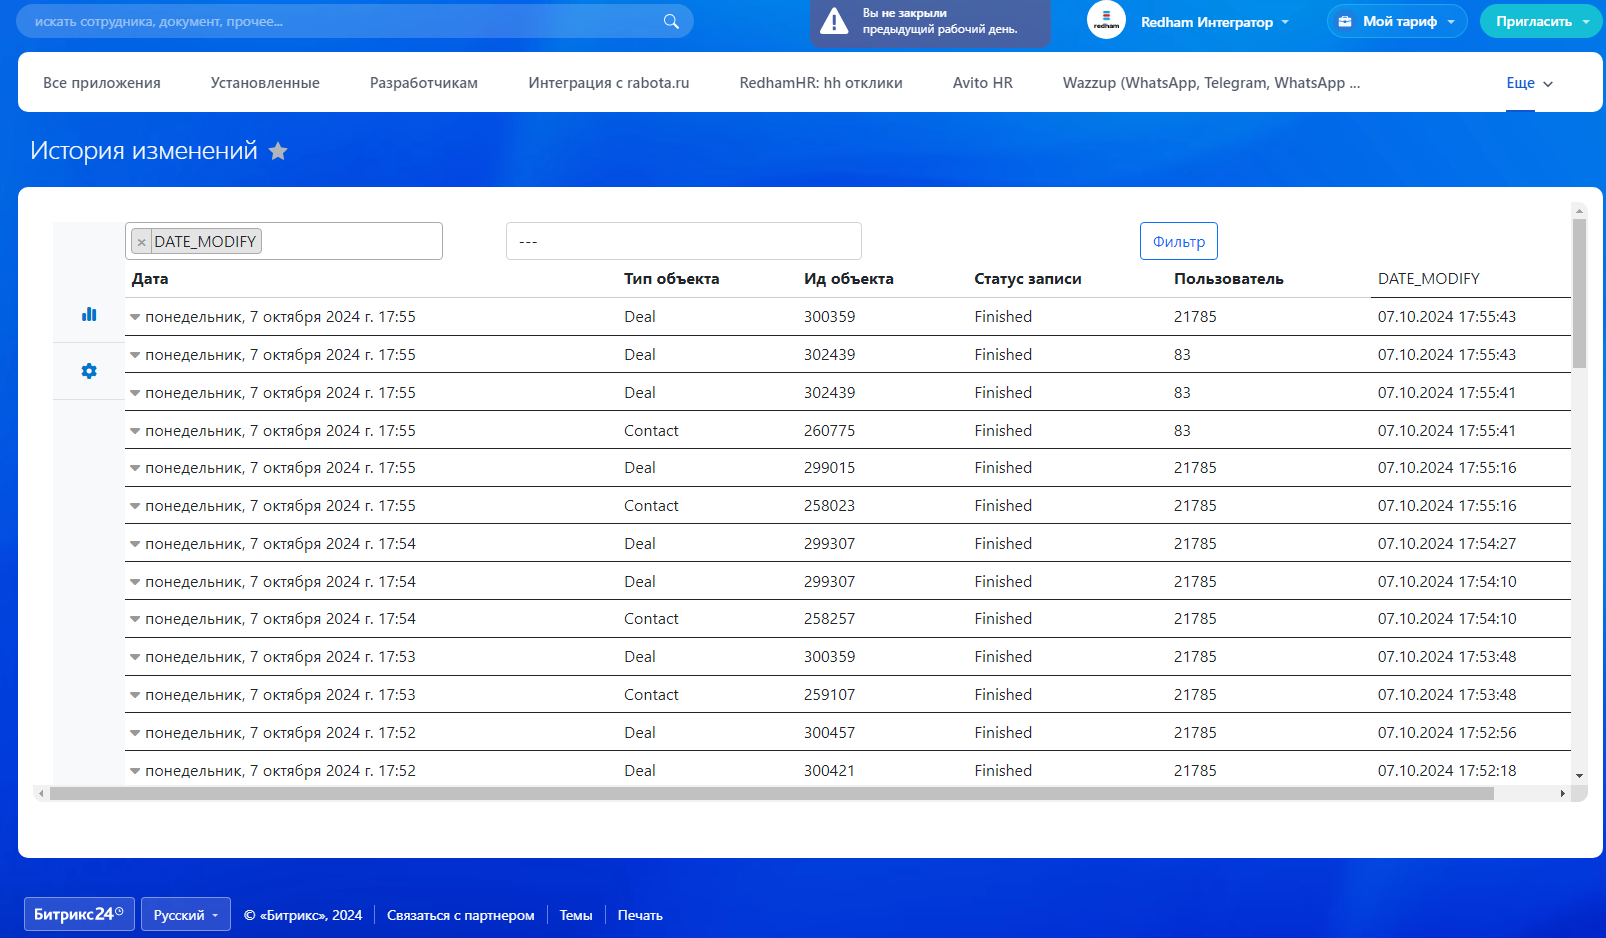Click the top search input field
Image resolution: width=1606 pixels, height=938 pixels.
coord(340,21)
